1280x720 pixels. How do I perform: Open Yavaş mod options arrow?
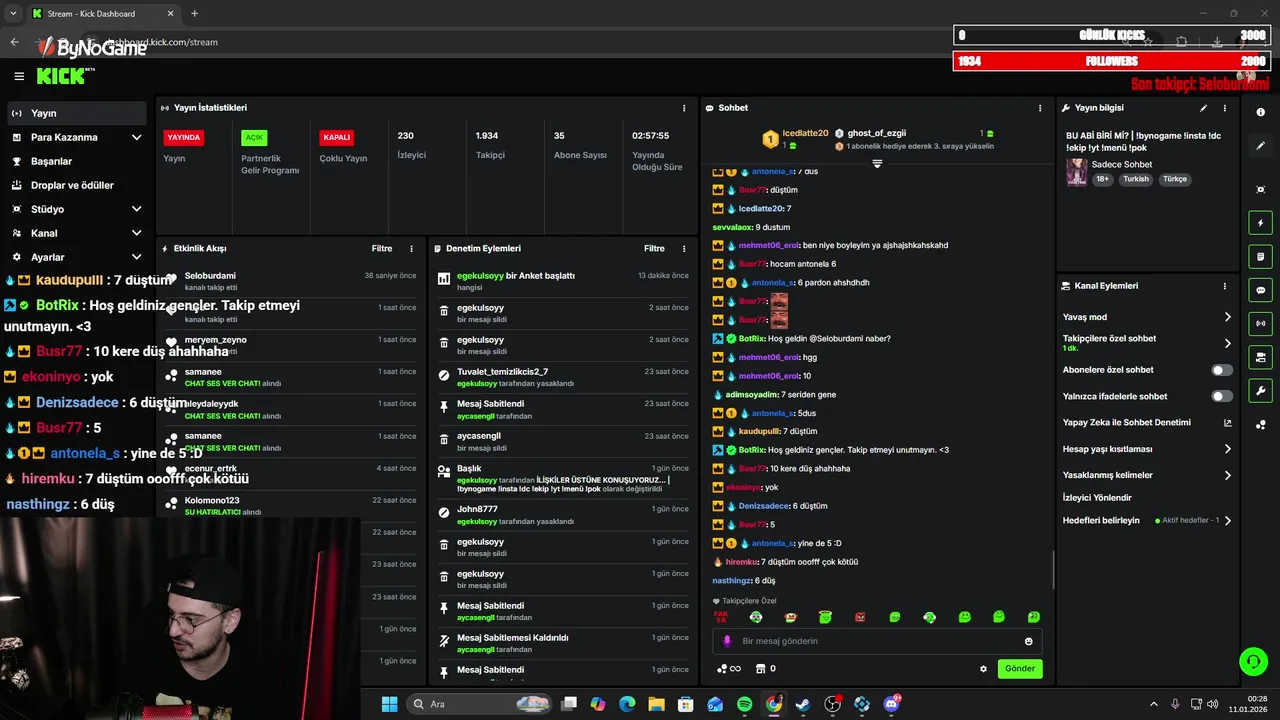click(1228, 317)
